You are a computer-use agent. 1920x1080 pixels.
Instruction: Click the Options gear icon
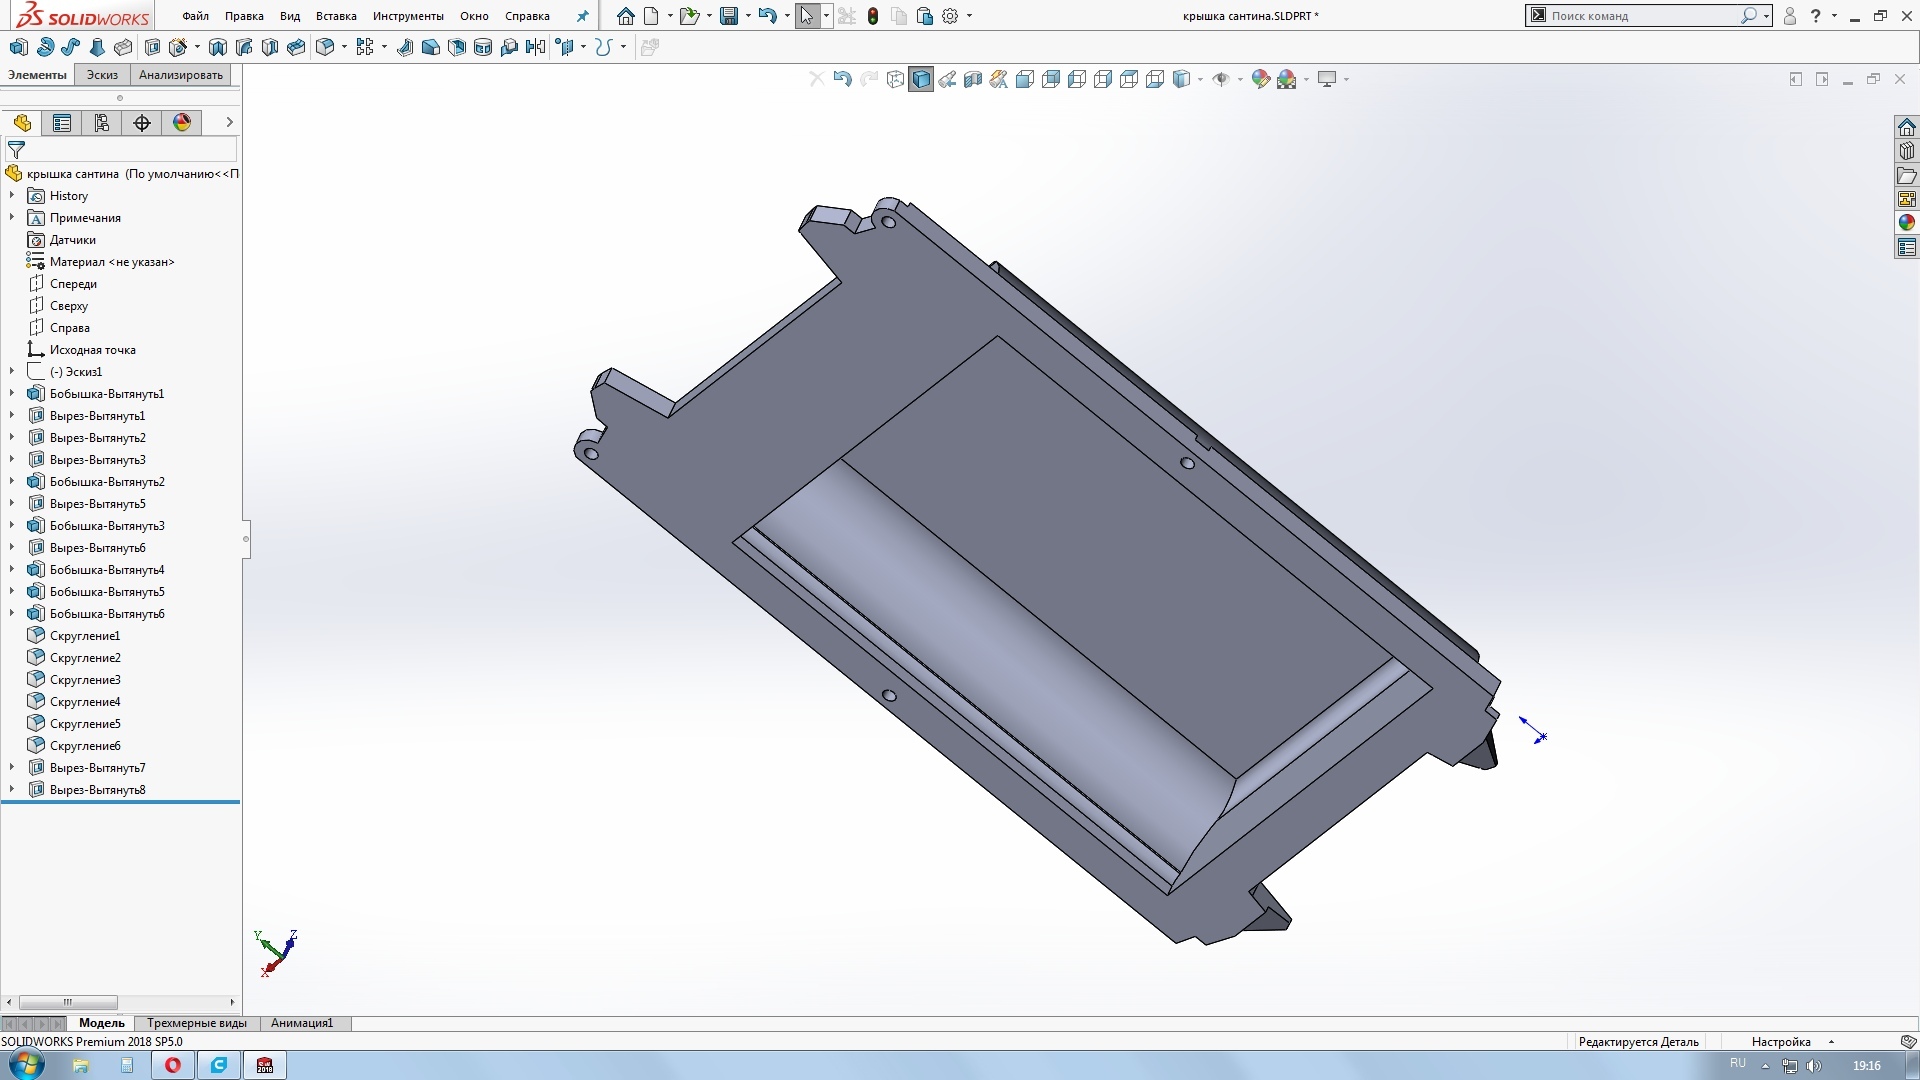coord(951,16)
